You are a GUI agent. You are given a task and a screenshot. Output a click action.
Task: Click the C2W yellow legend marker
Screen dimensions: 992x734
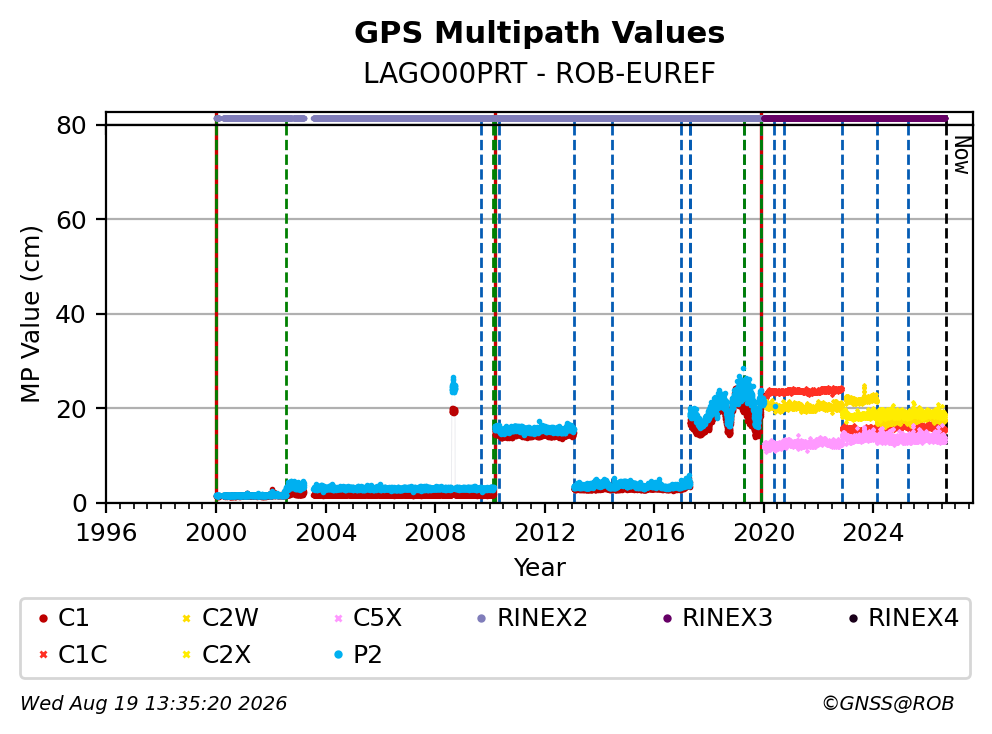(186, 618)
